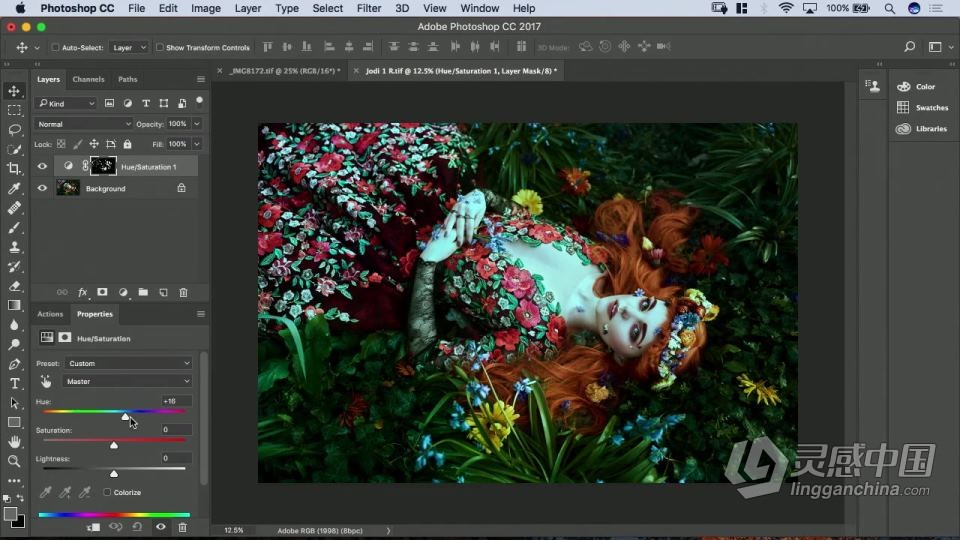Select the Lasso tool
The image size is (960, 540).
[x=14, y=130]
